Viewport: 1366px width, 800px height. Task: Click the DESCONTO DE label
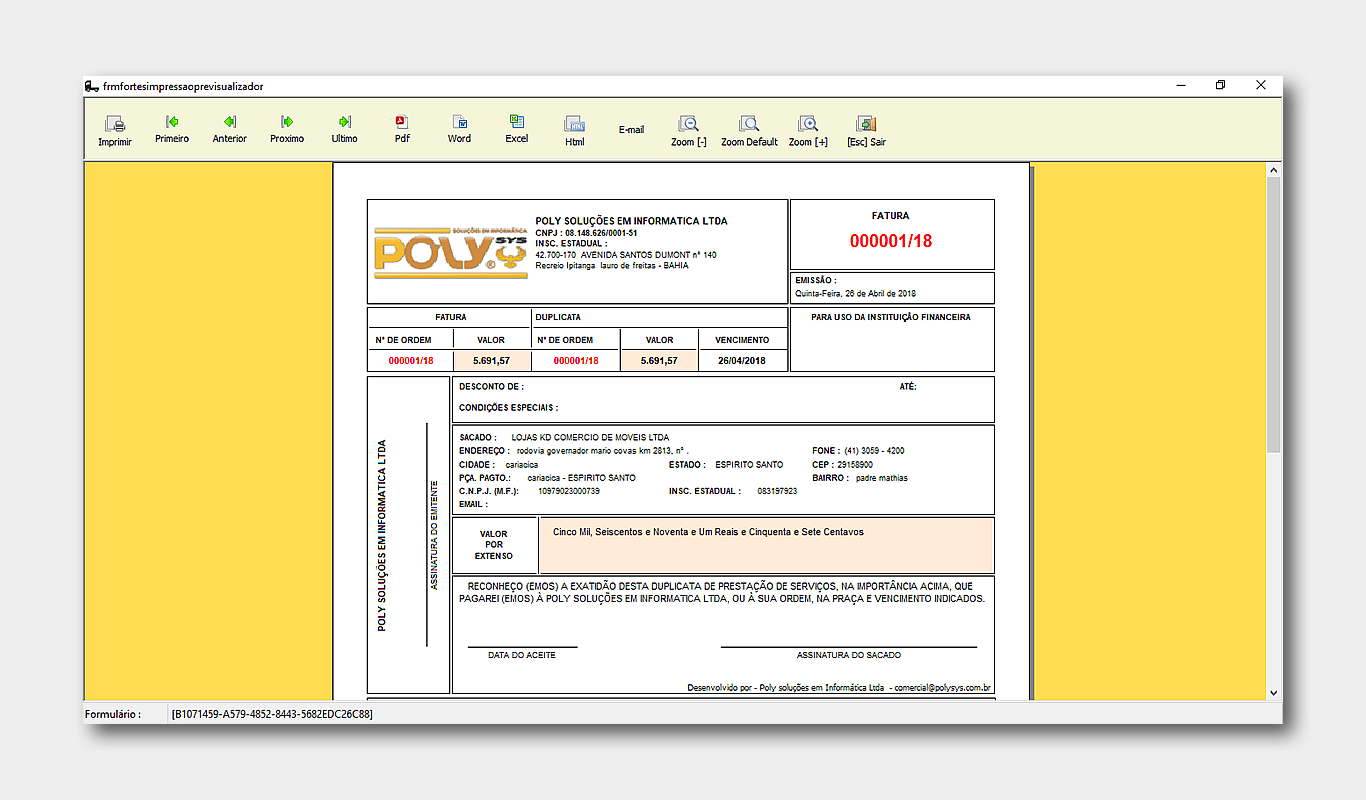pyautogui.click(x=491, y=386)
